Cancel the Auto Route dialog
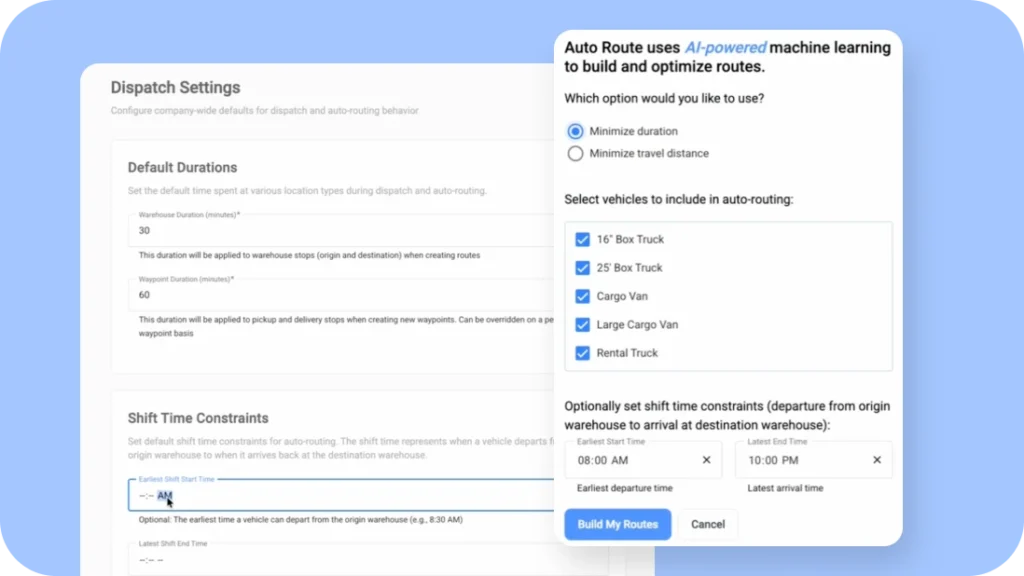Image resolution: width=1024 pixels, height=576 pixels. pos(708,524)
